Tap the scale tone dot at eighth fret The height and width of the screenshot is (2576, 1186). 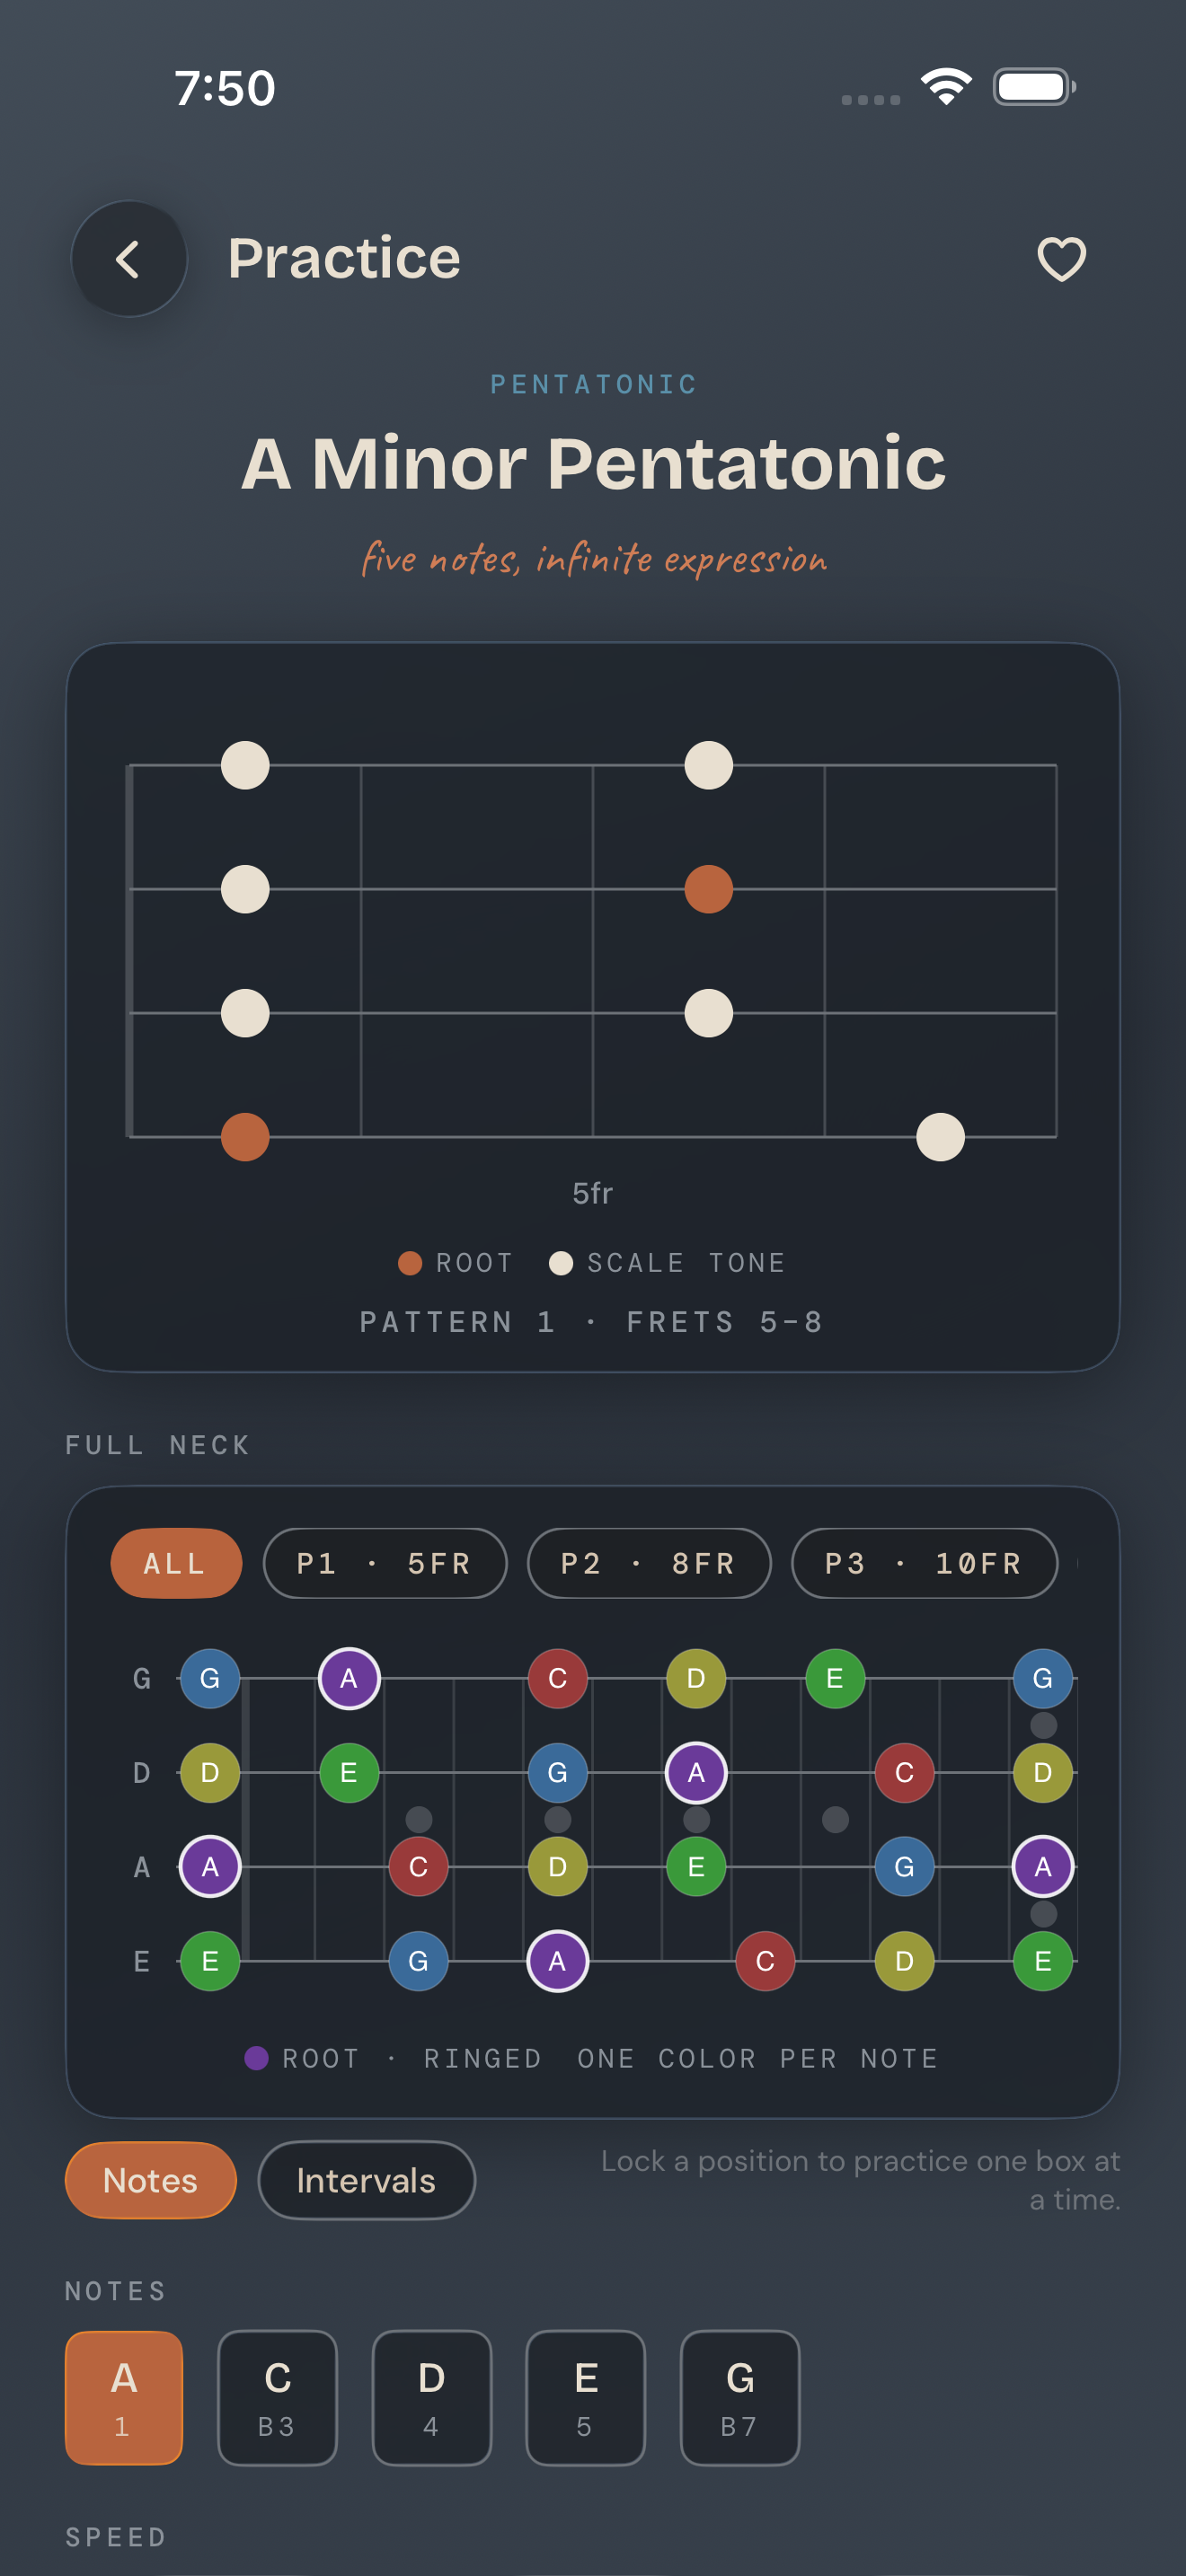coord(940,1137)
